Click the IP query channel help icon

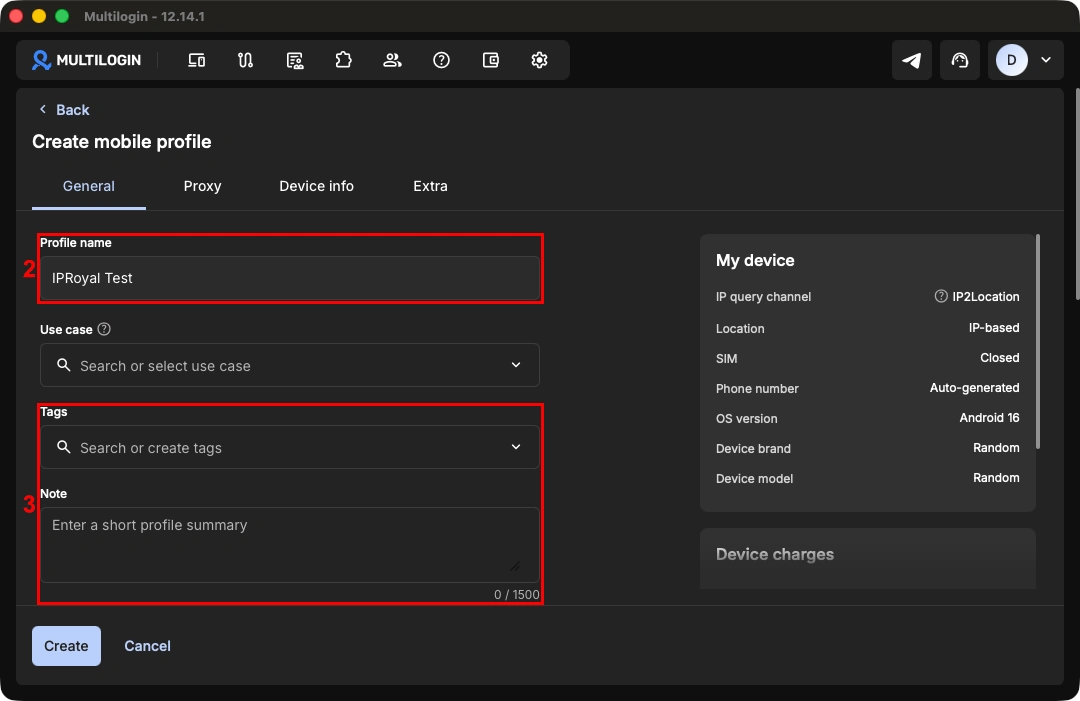tap(941, 296)
